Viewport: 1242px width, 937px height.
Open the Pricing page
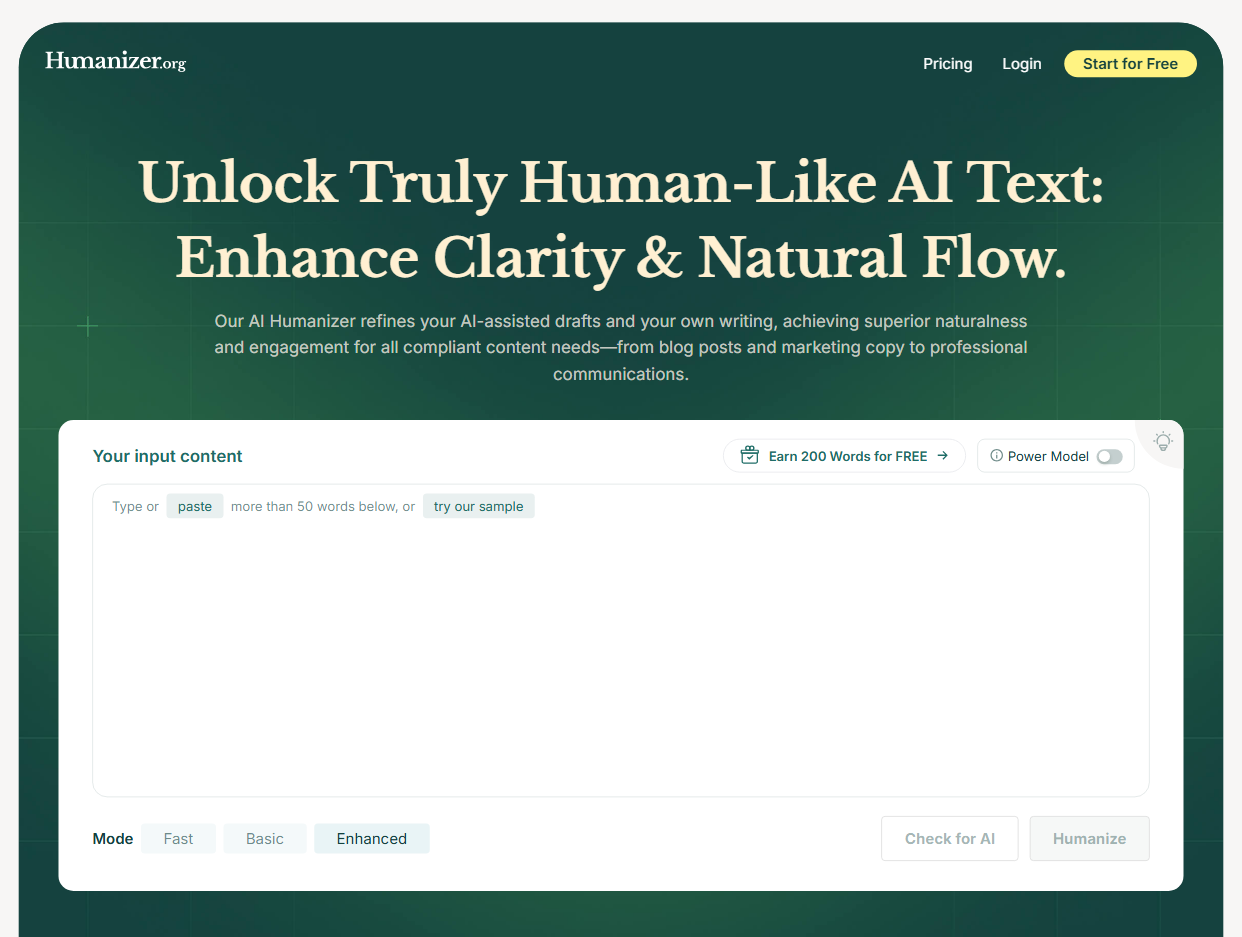tap(947, 63)
